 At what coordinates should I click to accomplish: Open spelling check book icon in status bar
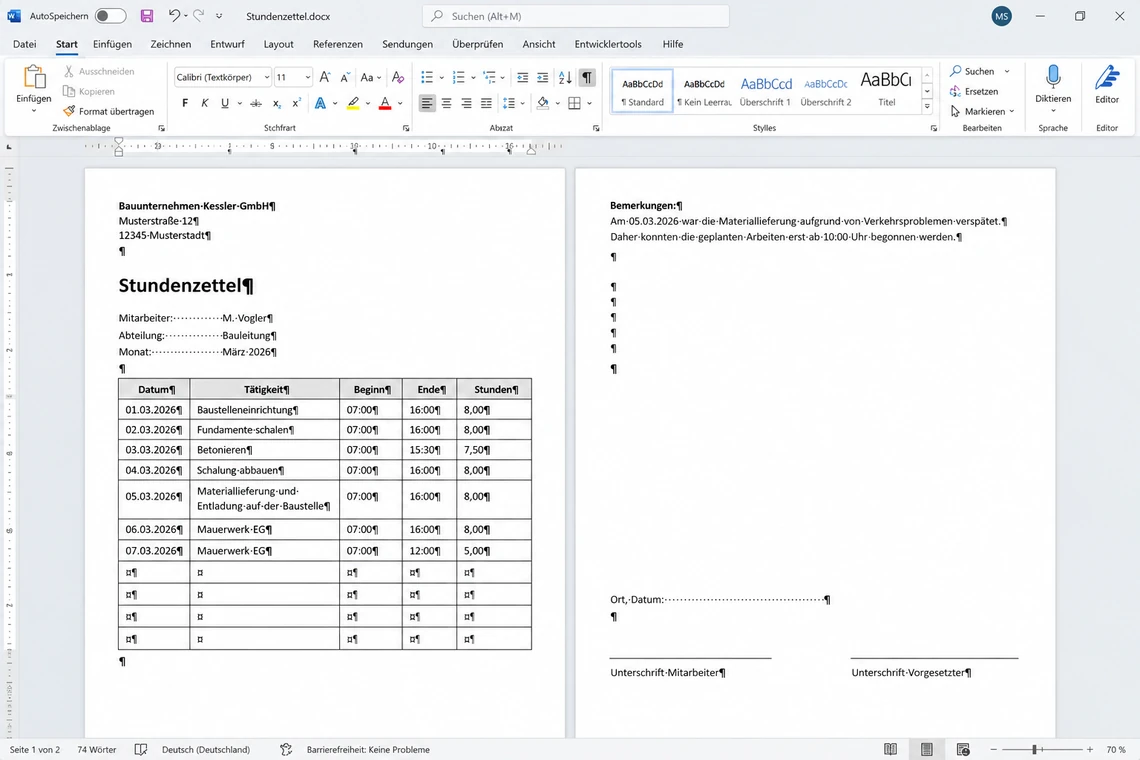pos(141,749)
